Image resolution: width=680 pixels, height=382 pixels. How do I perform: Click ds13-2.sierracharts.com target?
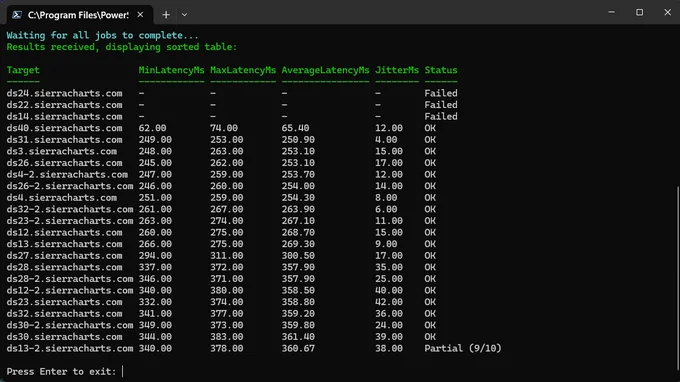(x=70, y=349)
